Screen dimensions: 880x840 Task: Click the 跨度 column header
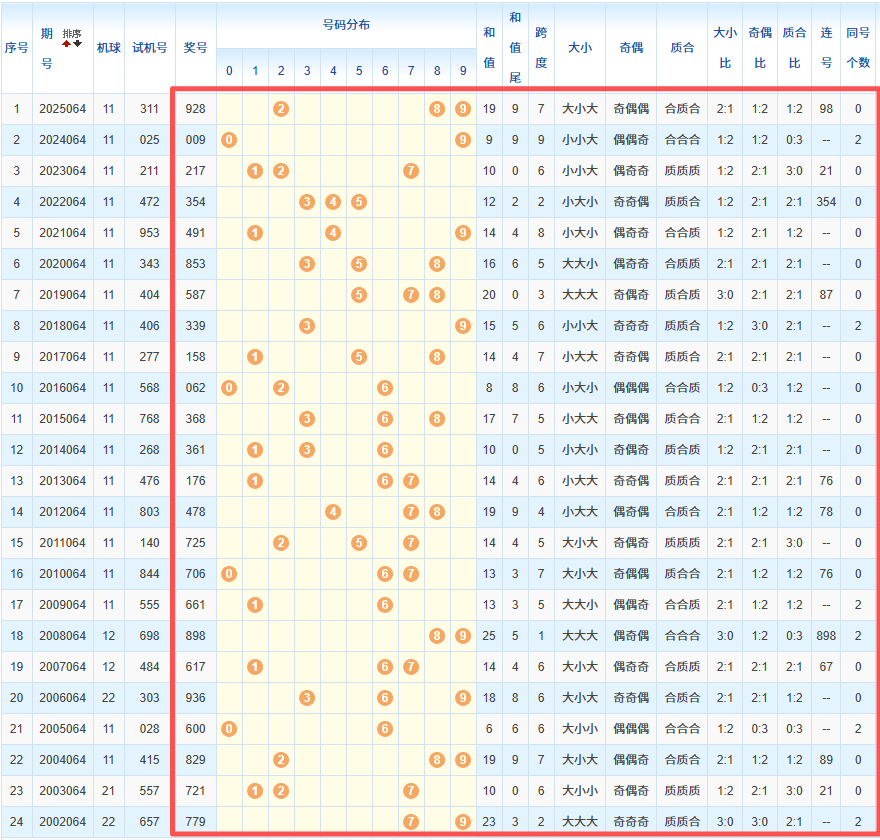pyautogui.click(x=541, y=47)
